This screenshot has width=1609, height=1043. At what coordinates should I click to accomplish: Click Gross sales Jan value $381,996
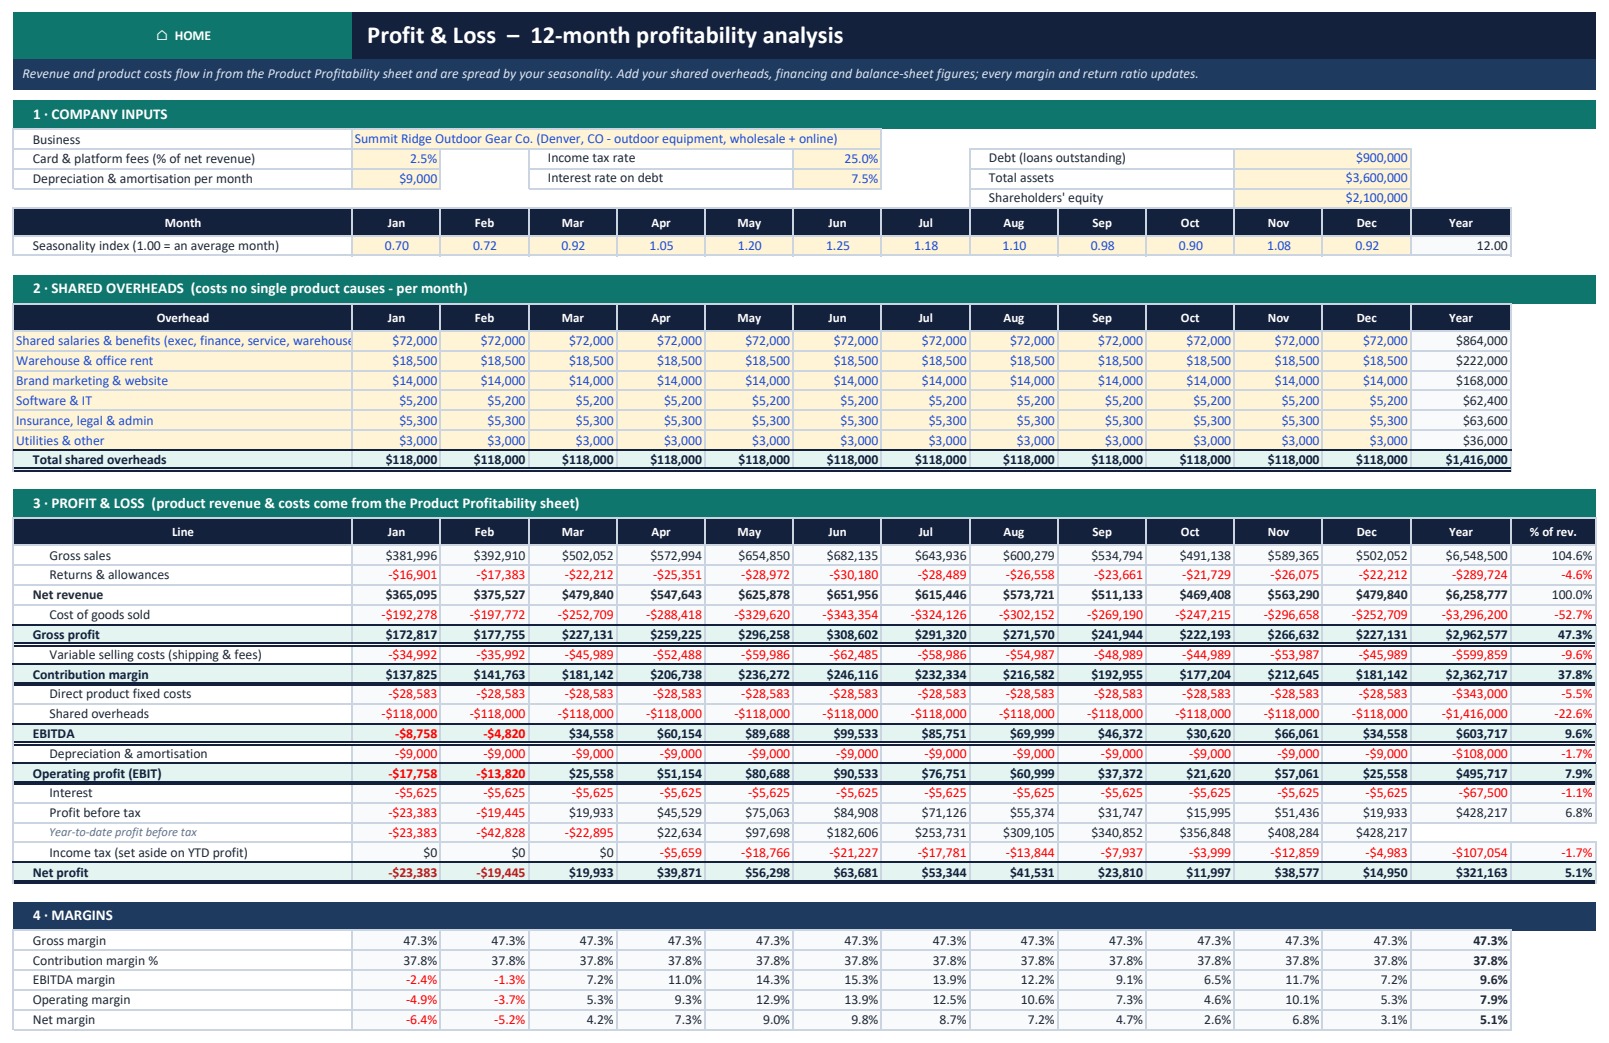point(396,556)
